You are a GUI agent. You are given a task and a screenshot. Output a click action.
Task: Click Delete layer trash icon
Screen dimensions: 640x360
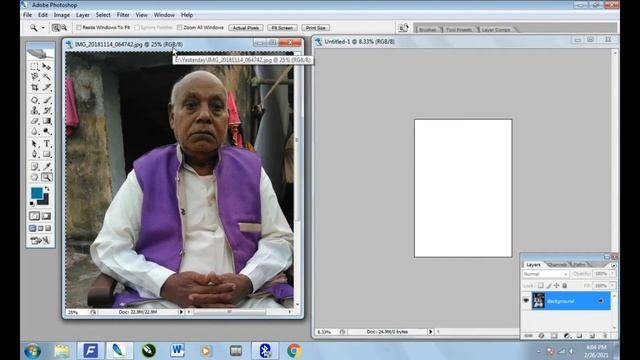click(x=605, y=336)
